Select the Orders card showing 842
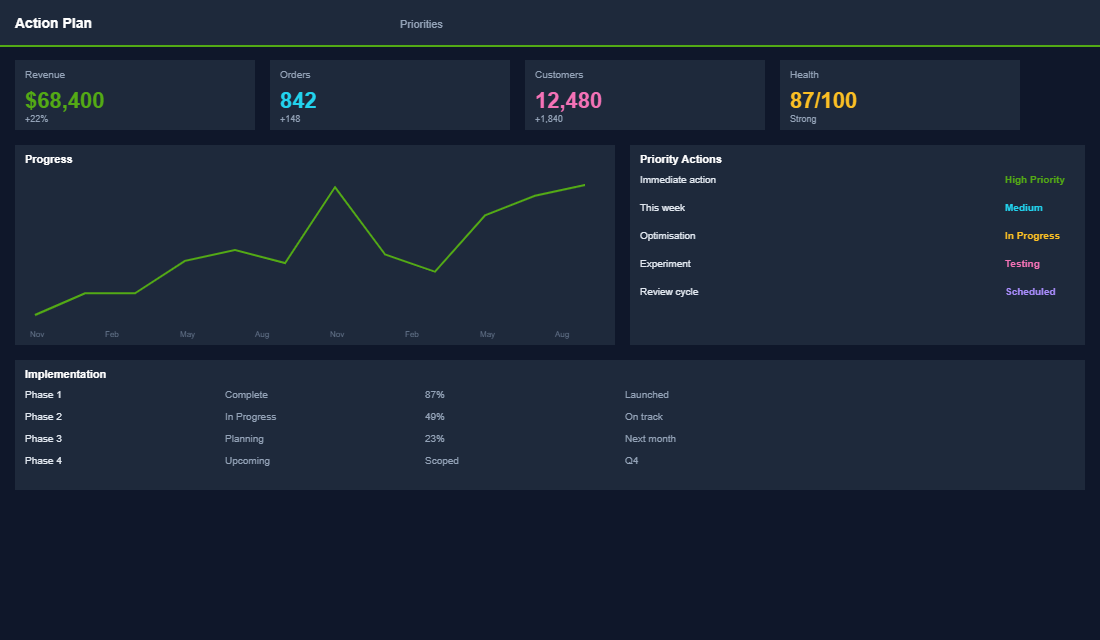The image size is (1100, 640). pos(389,95)
